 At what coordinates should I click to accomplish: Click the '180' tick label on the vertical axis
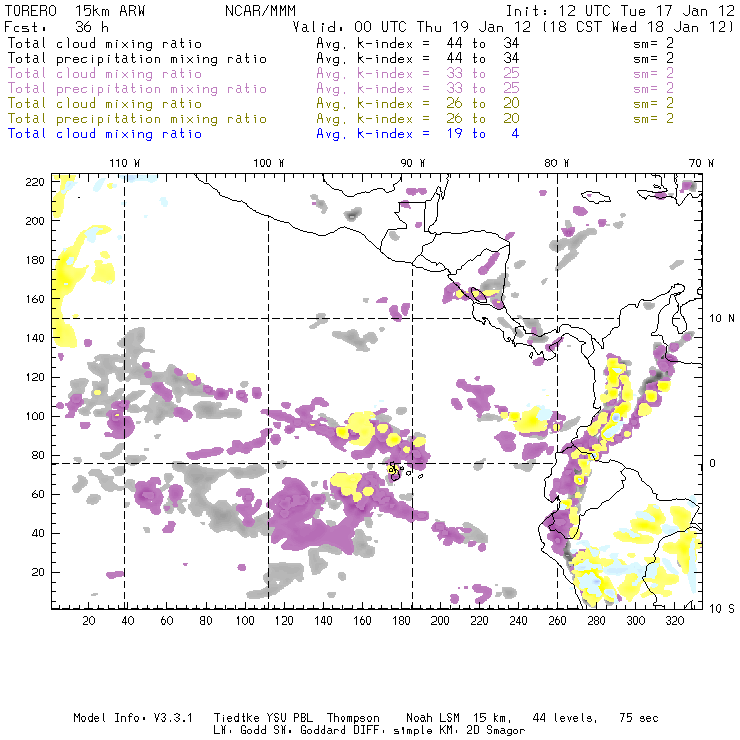pyautogui.click(x=35, y=260)
